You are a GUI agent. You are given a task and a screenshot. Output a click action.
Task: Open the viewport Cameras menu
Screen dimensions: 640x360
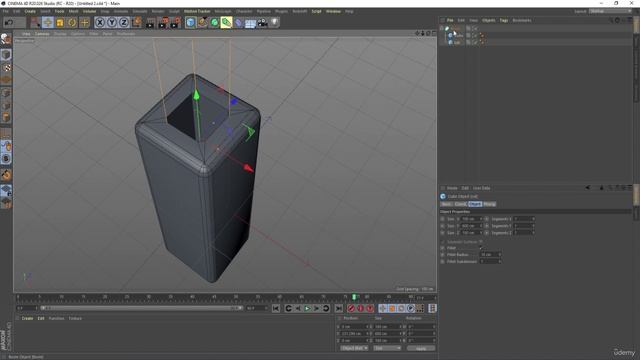(42, 34)
